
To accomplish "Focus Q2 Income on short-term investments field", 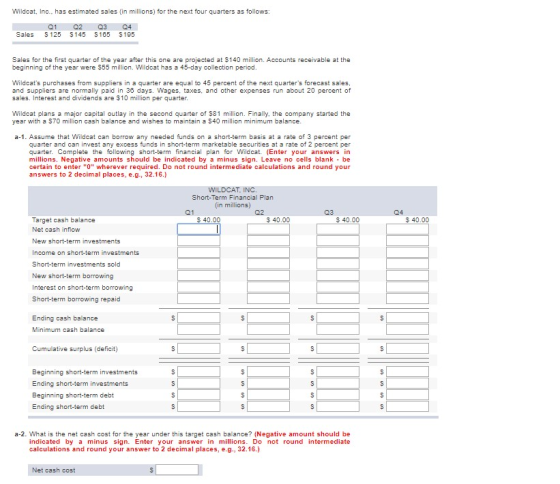I will (268, 253).
